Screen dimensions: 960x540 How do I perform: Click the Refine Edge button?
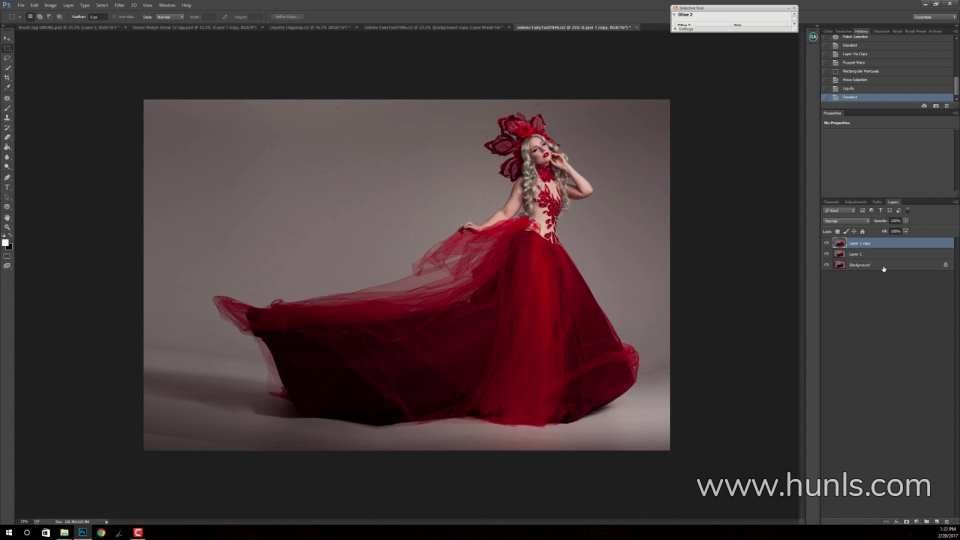coord(285,17)
